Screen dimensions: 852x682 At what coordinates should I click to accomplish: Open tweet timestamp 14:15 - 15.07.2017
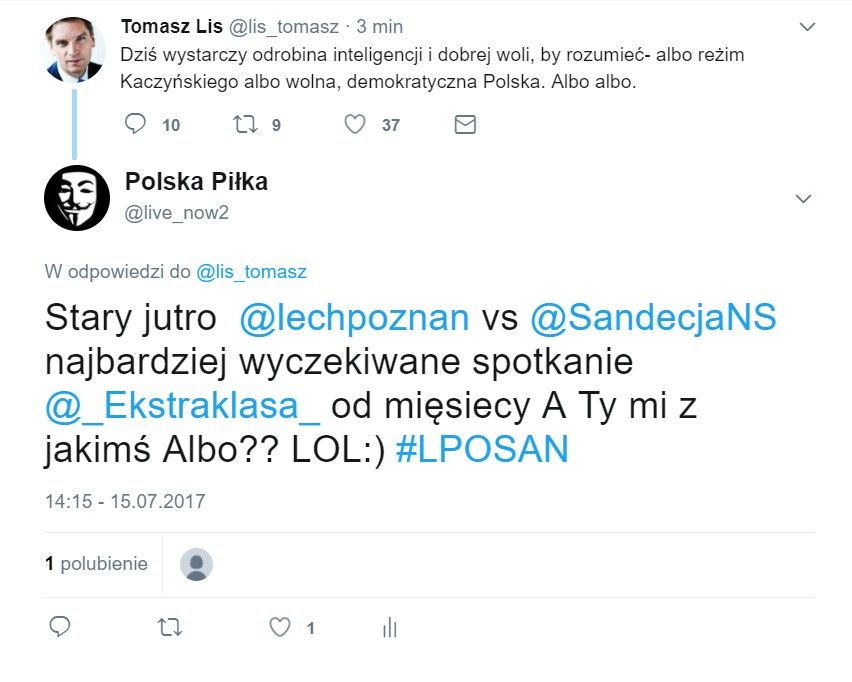pyautogui.click(x=125, y=501)
